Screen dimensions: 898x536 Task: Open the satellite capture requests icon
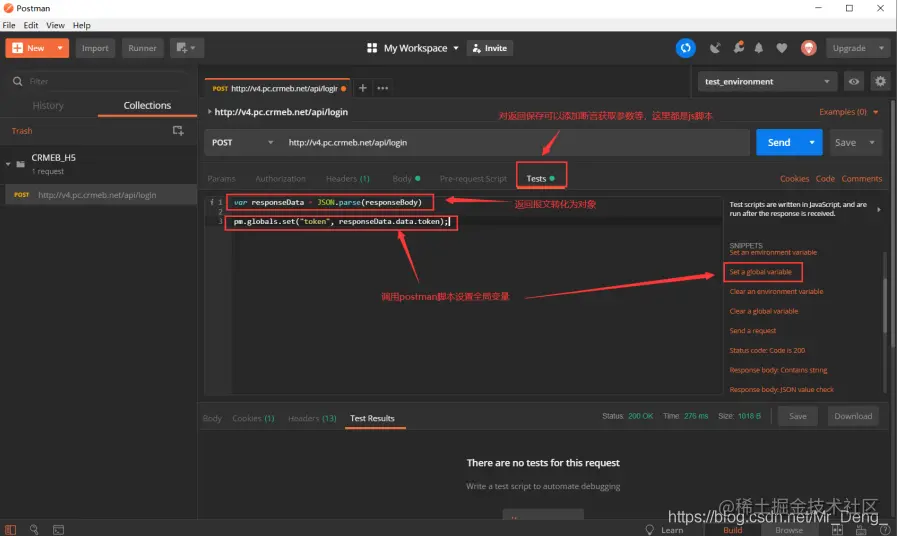coord(715,48)
